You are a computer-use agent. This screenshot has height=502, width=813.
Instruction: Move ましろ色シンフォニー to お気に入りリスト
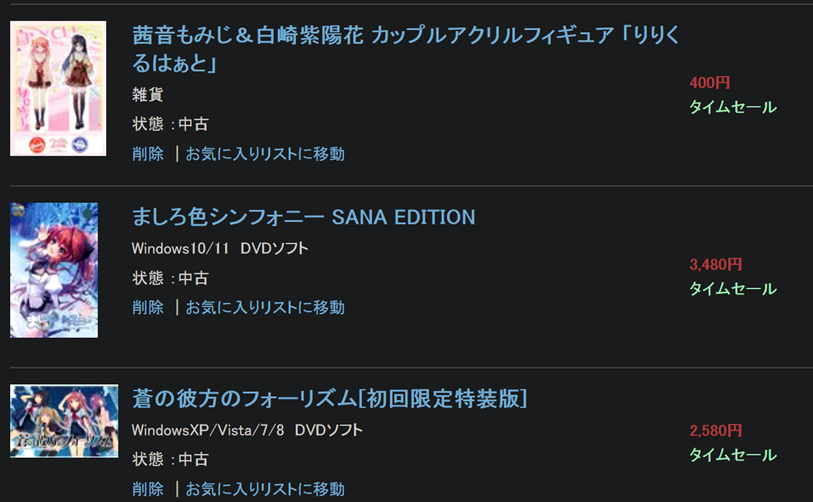point(265,307)
